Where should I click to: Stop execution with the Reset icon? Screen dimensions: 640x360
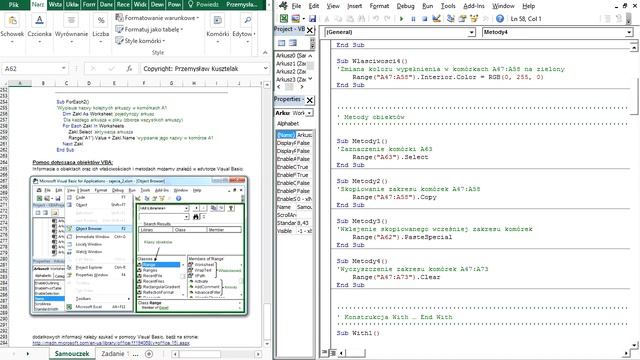point(424,18)
